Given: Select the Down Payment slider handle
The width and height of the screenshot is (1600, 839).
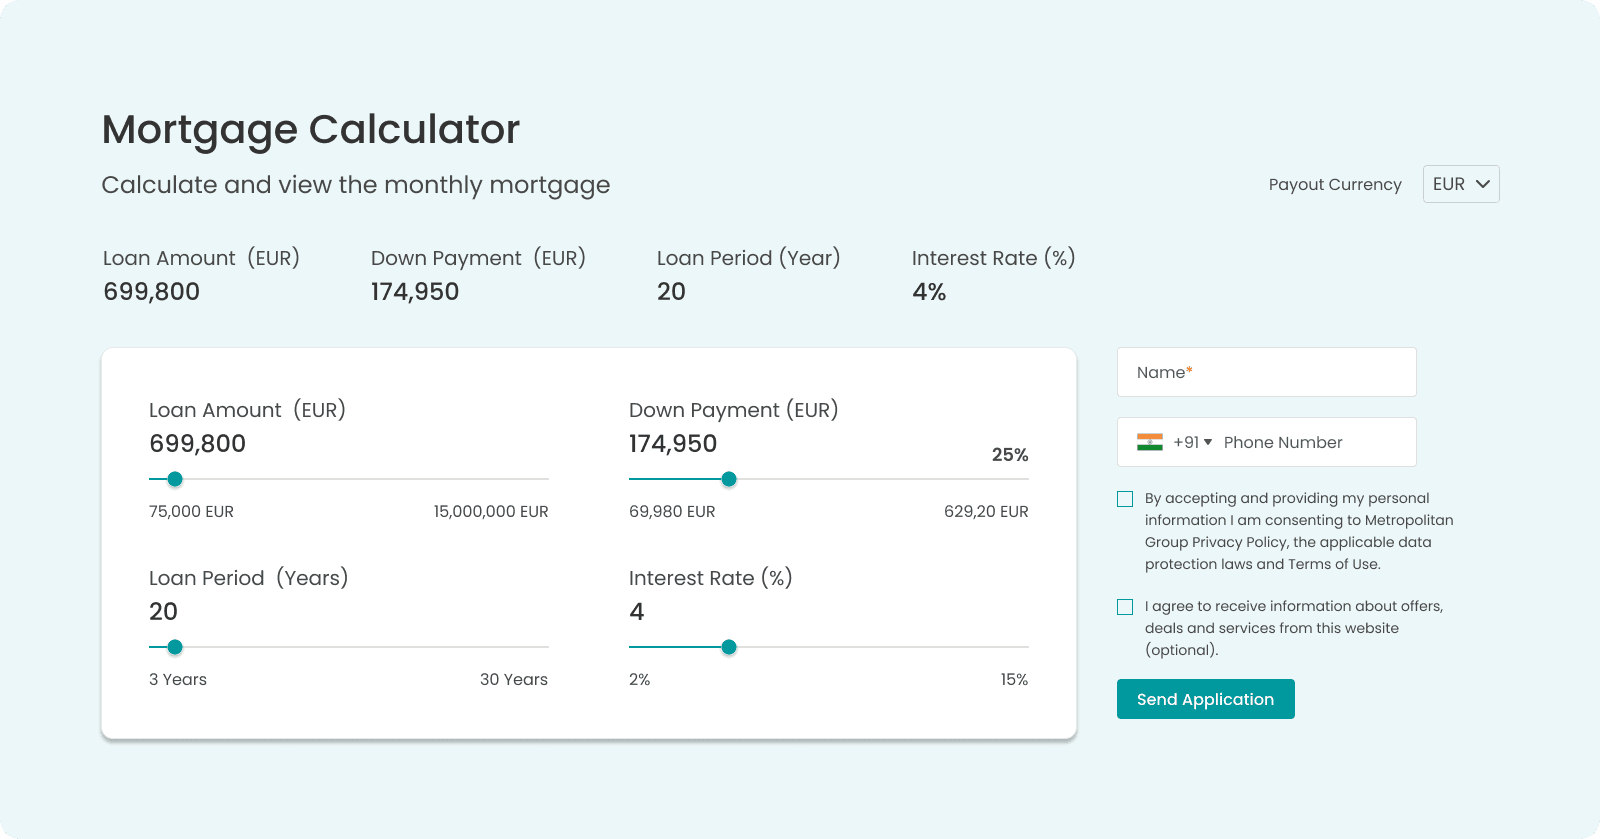Looking at the screenshot, I should (x=729, y=479).
